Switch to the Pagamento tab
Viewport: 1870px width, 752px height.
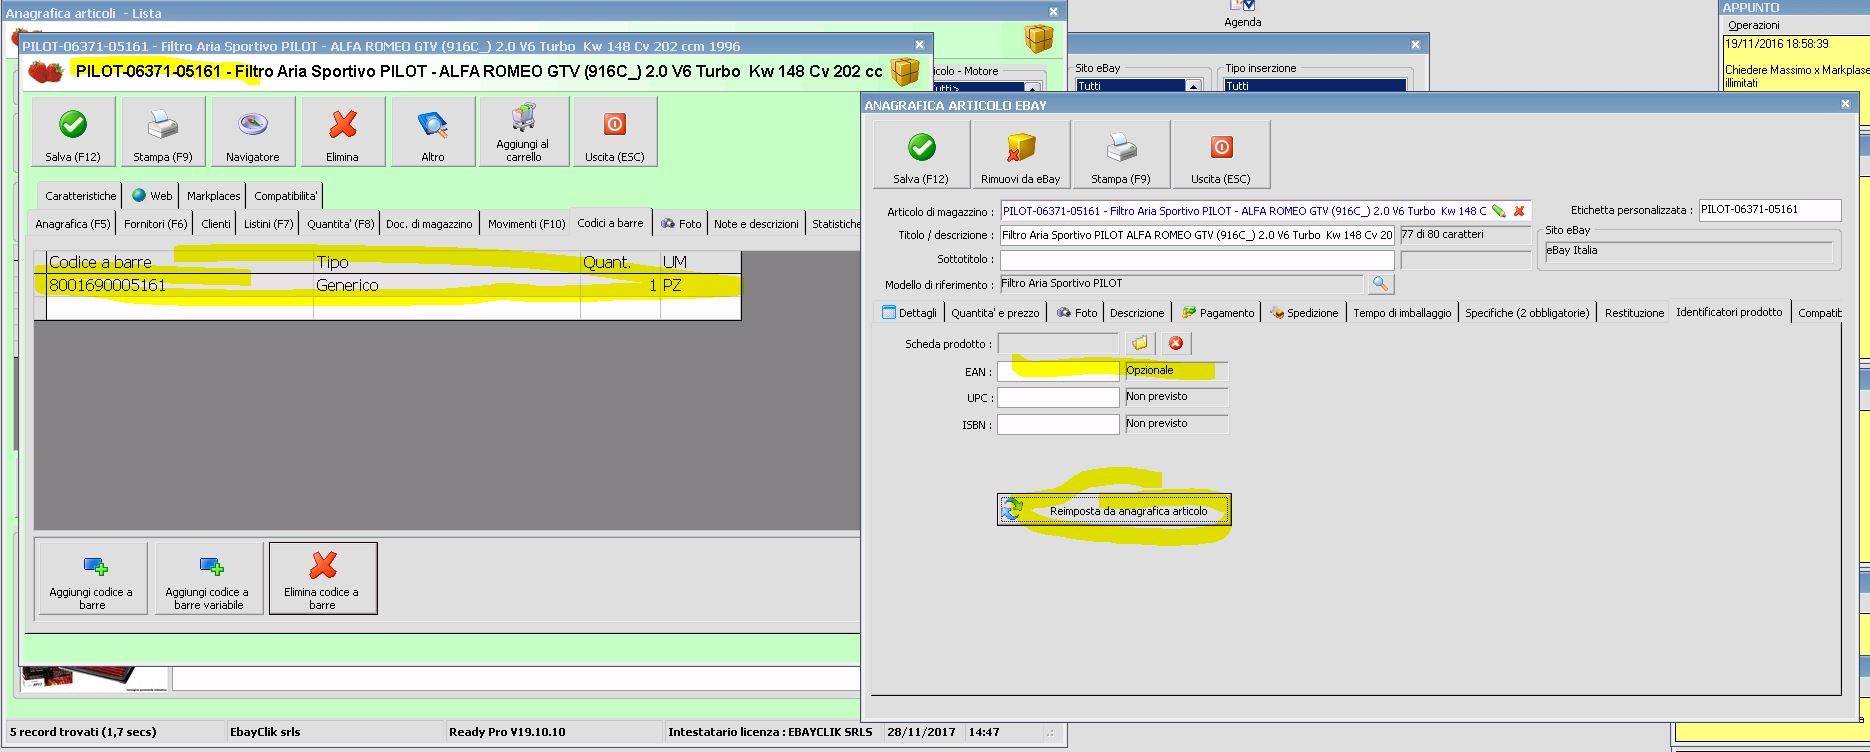point(1217,313)
